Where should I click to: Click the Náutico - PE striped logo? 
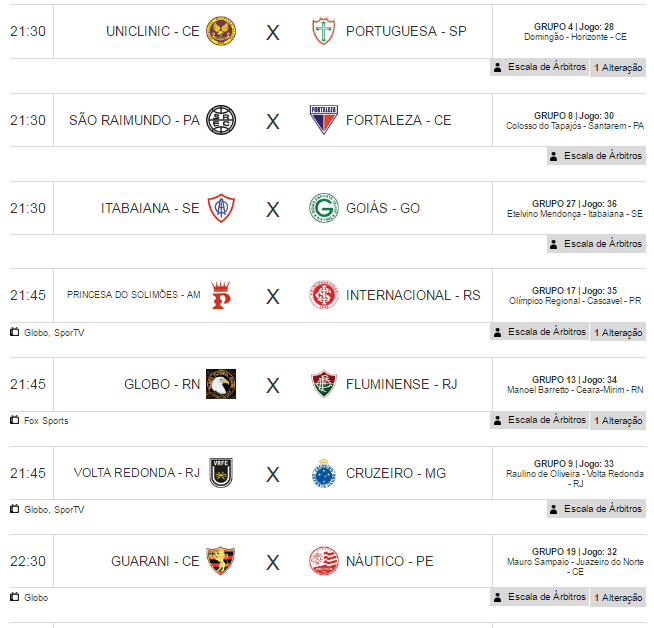click(x=324, y=561)
